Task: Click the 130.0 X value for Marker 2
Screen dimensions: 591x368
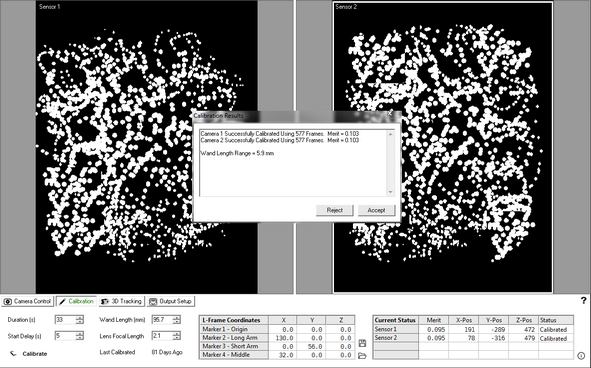Action: pyautogui.click(x=283, y=338)
